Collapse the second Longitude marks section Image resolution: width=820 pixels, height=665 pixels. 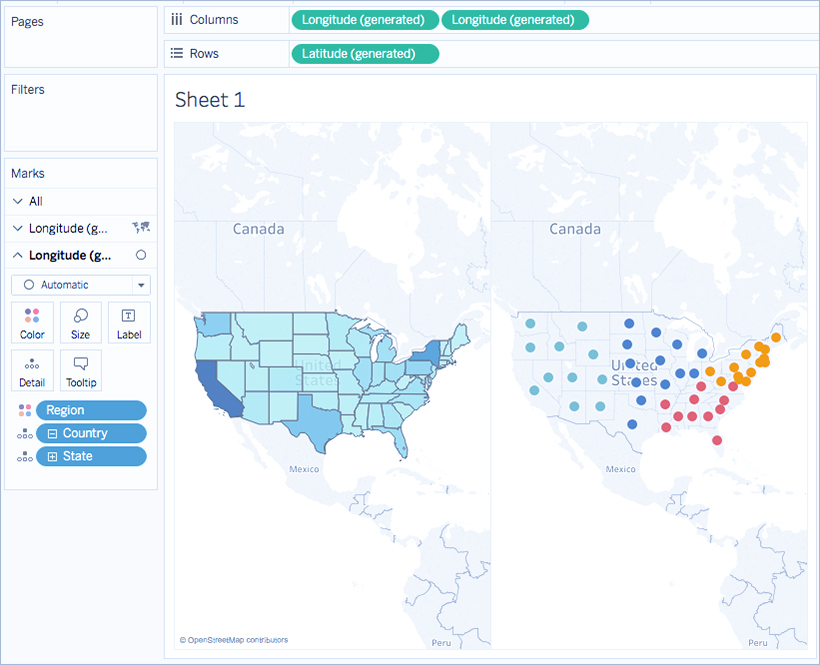(18, 256)
